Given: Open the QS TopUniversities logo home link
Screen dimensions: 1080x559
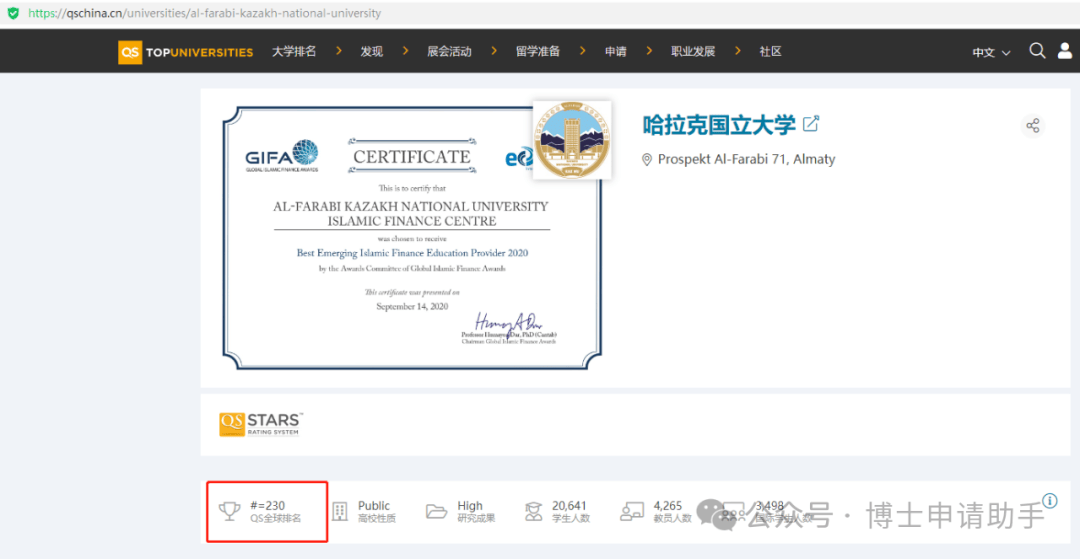Looking at the screenshot, I should tap(185, 52).
